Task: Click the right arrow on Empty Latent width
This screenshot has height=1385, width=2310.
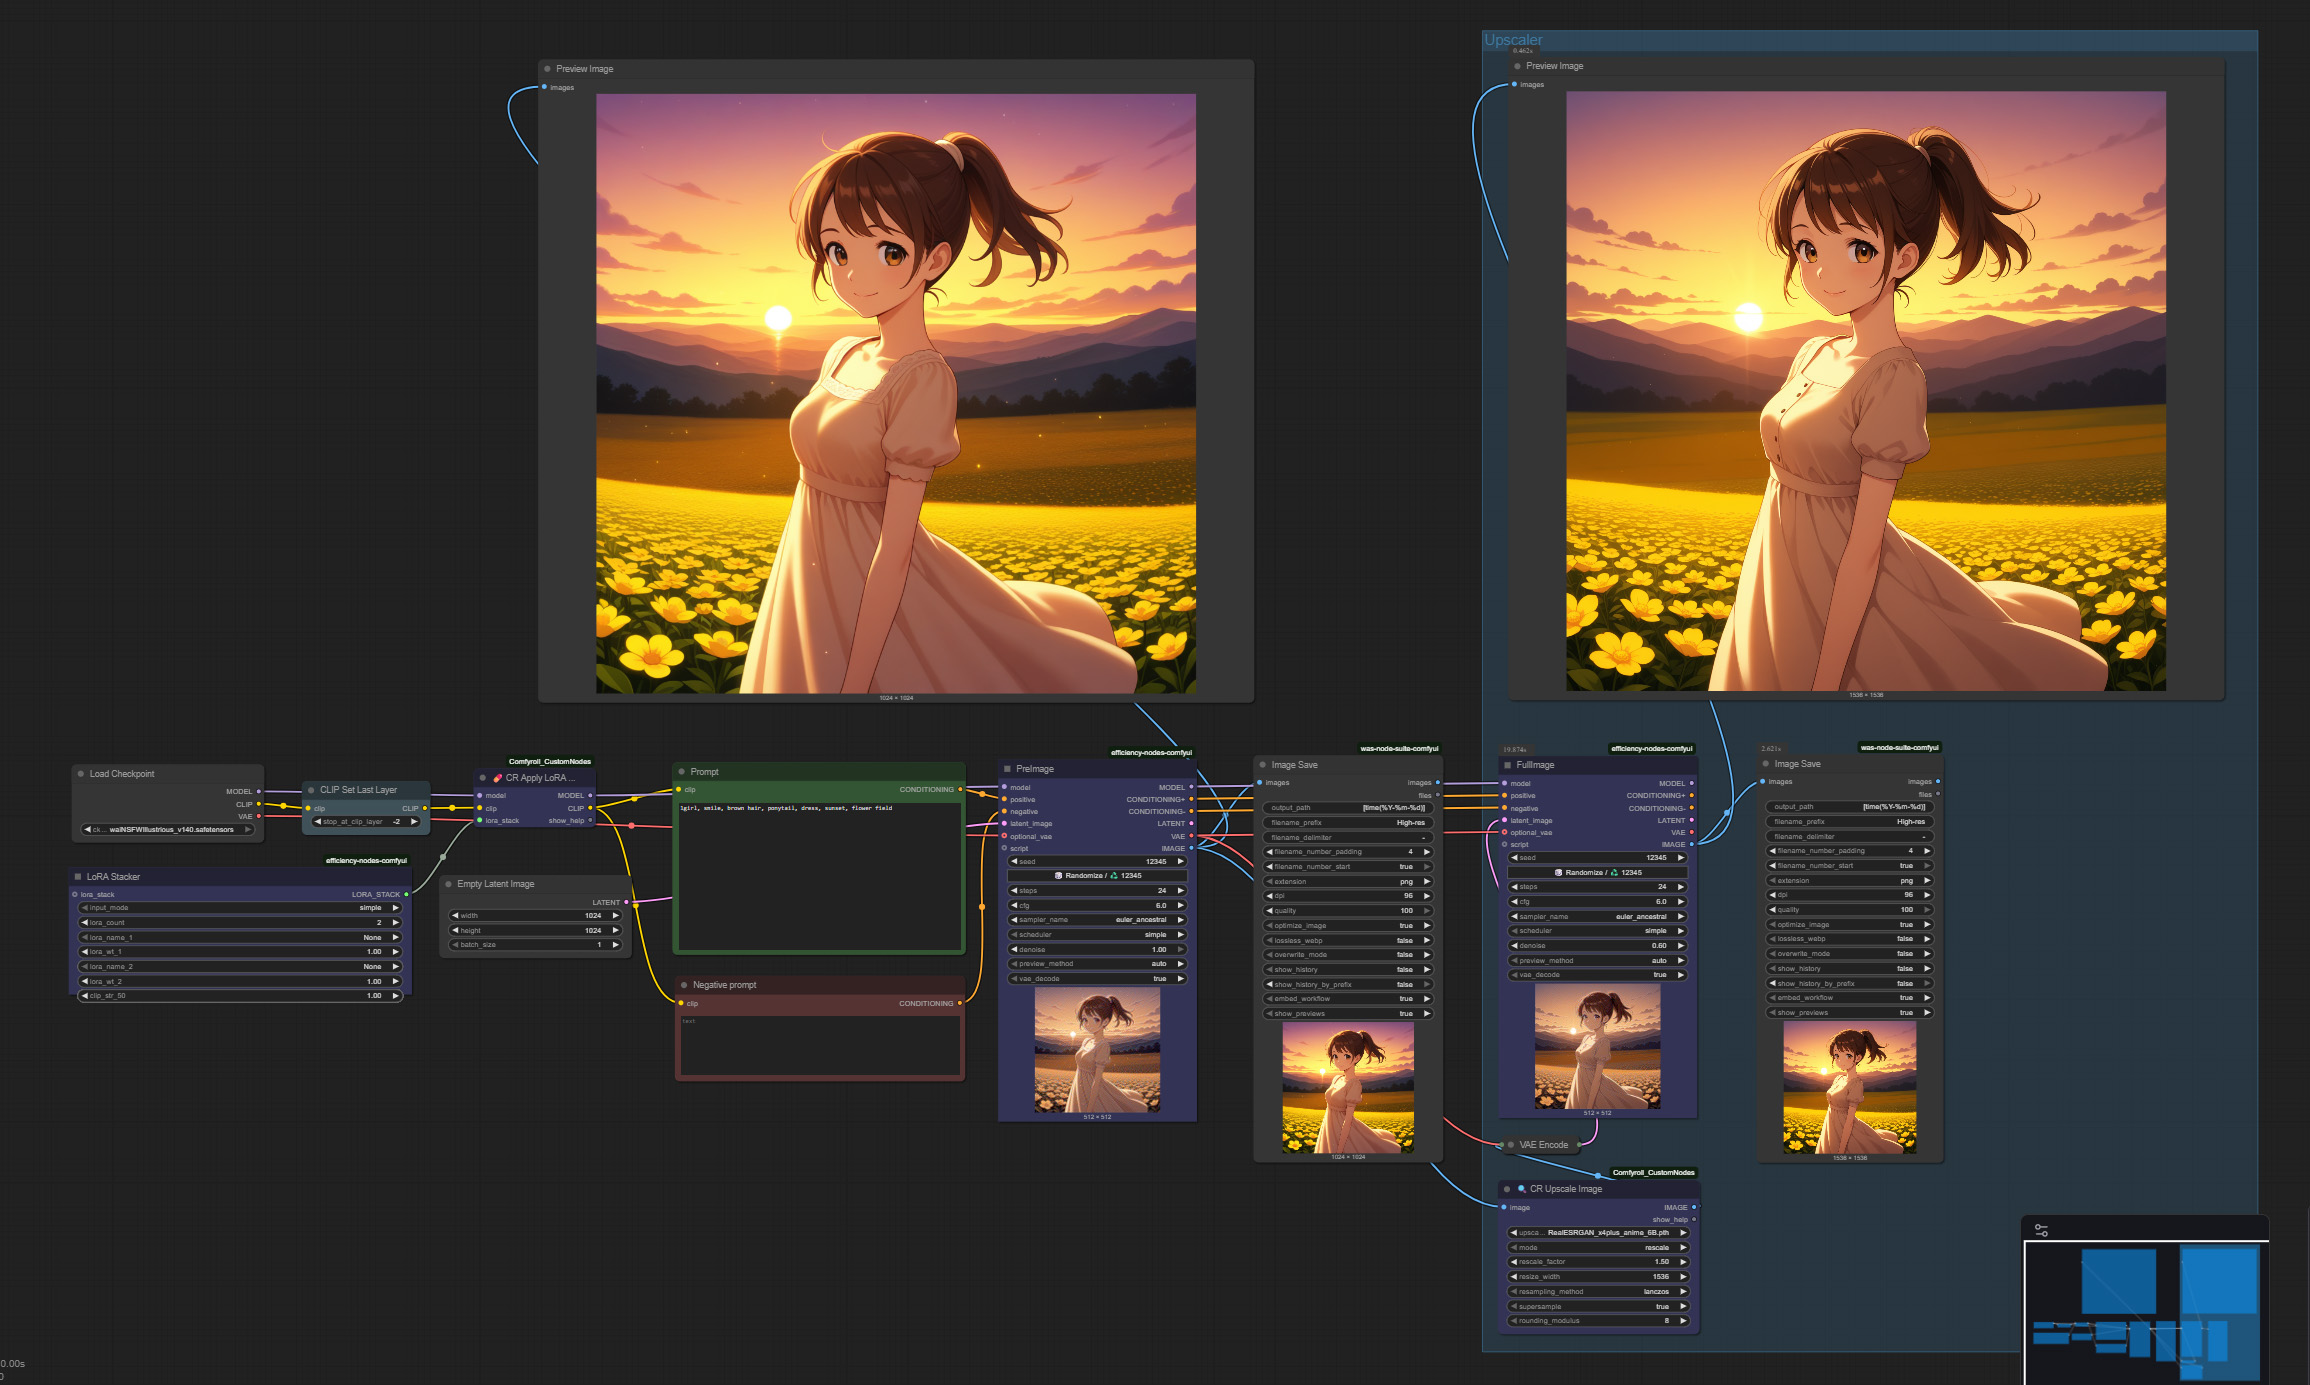Action: click(616, 915)
